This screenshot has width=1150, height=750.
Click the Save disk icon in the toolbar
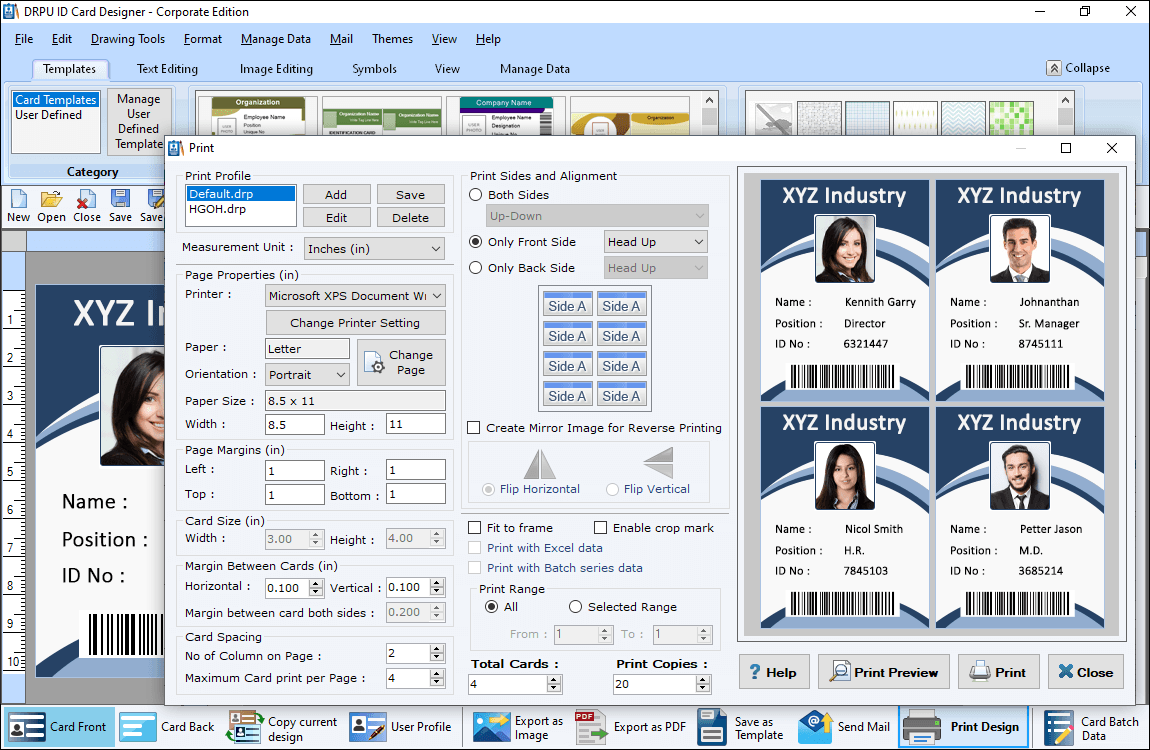pos(120,205)
